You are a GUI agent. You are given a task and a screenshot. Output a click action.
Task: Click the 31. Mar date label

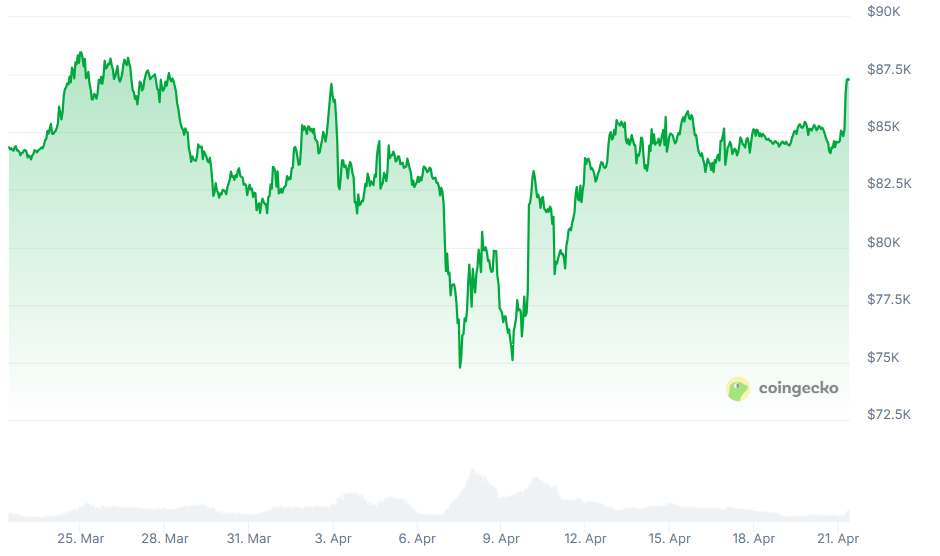(248, 538)
